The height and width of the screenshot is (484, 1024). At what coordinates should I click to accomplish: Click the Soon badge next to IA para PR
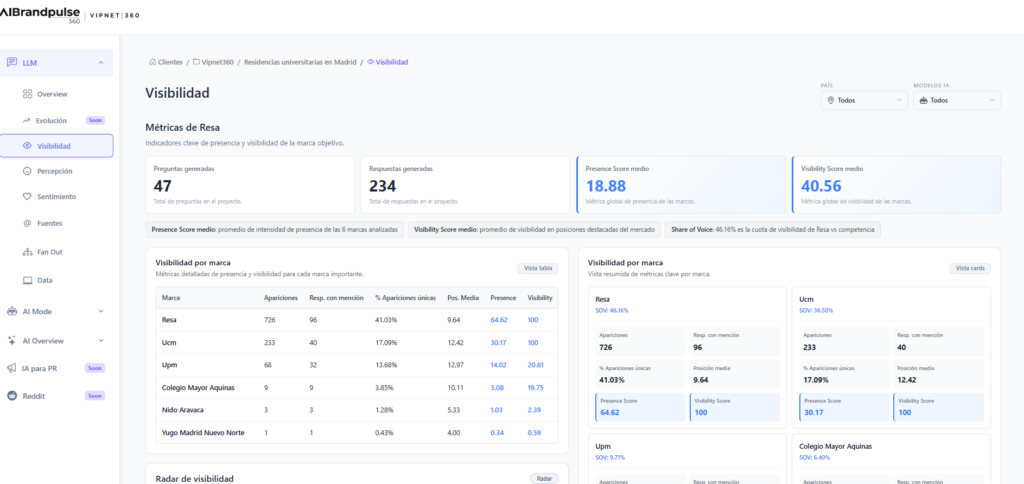(x=95, y=368)
